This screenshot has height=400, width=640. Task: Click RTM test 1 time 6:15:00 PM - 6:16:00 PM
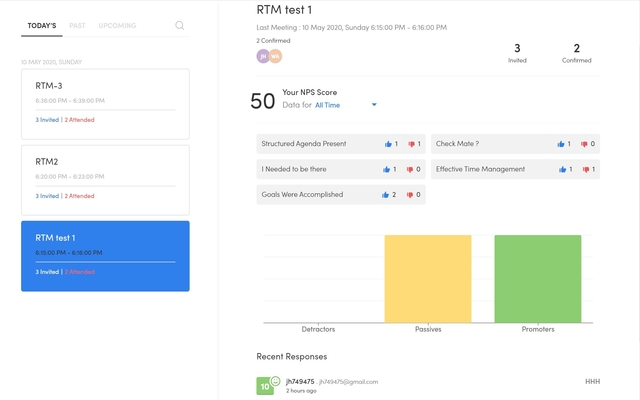[x=69, y=253]
